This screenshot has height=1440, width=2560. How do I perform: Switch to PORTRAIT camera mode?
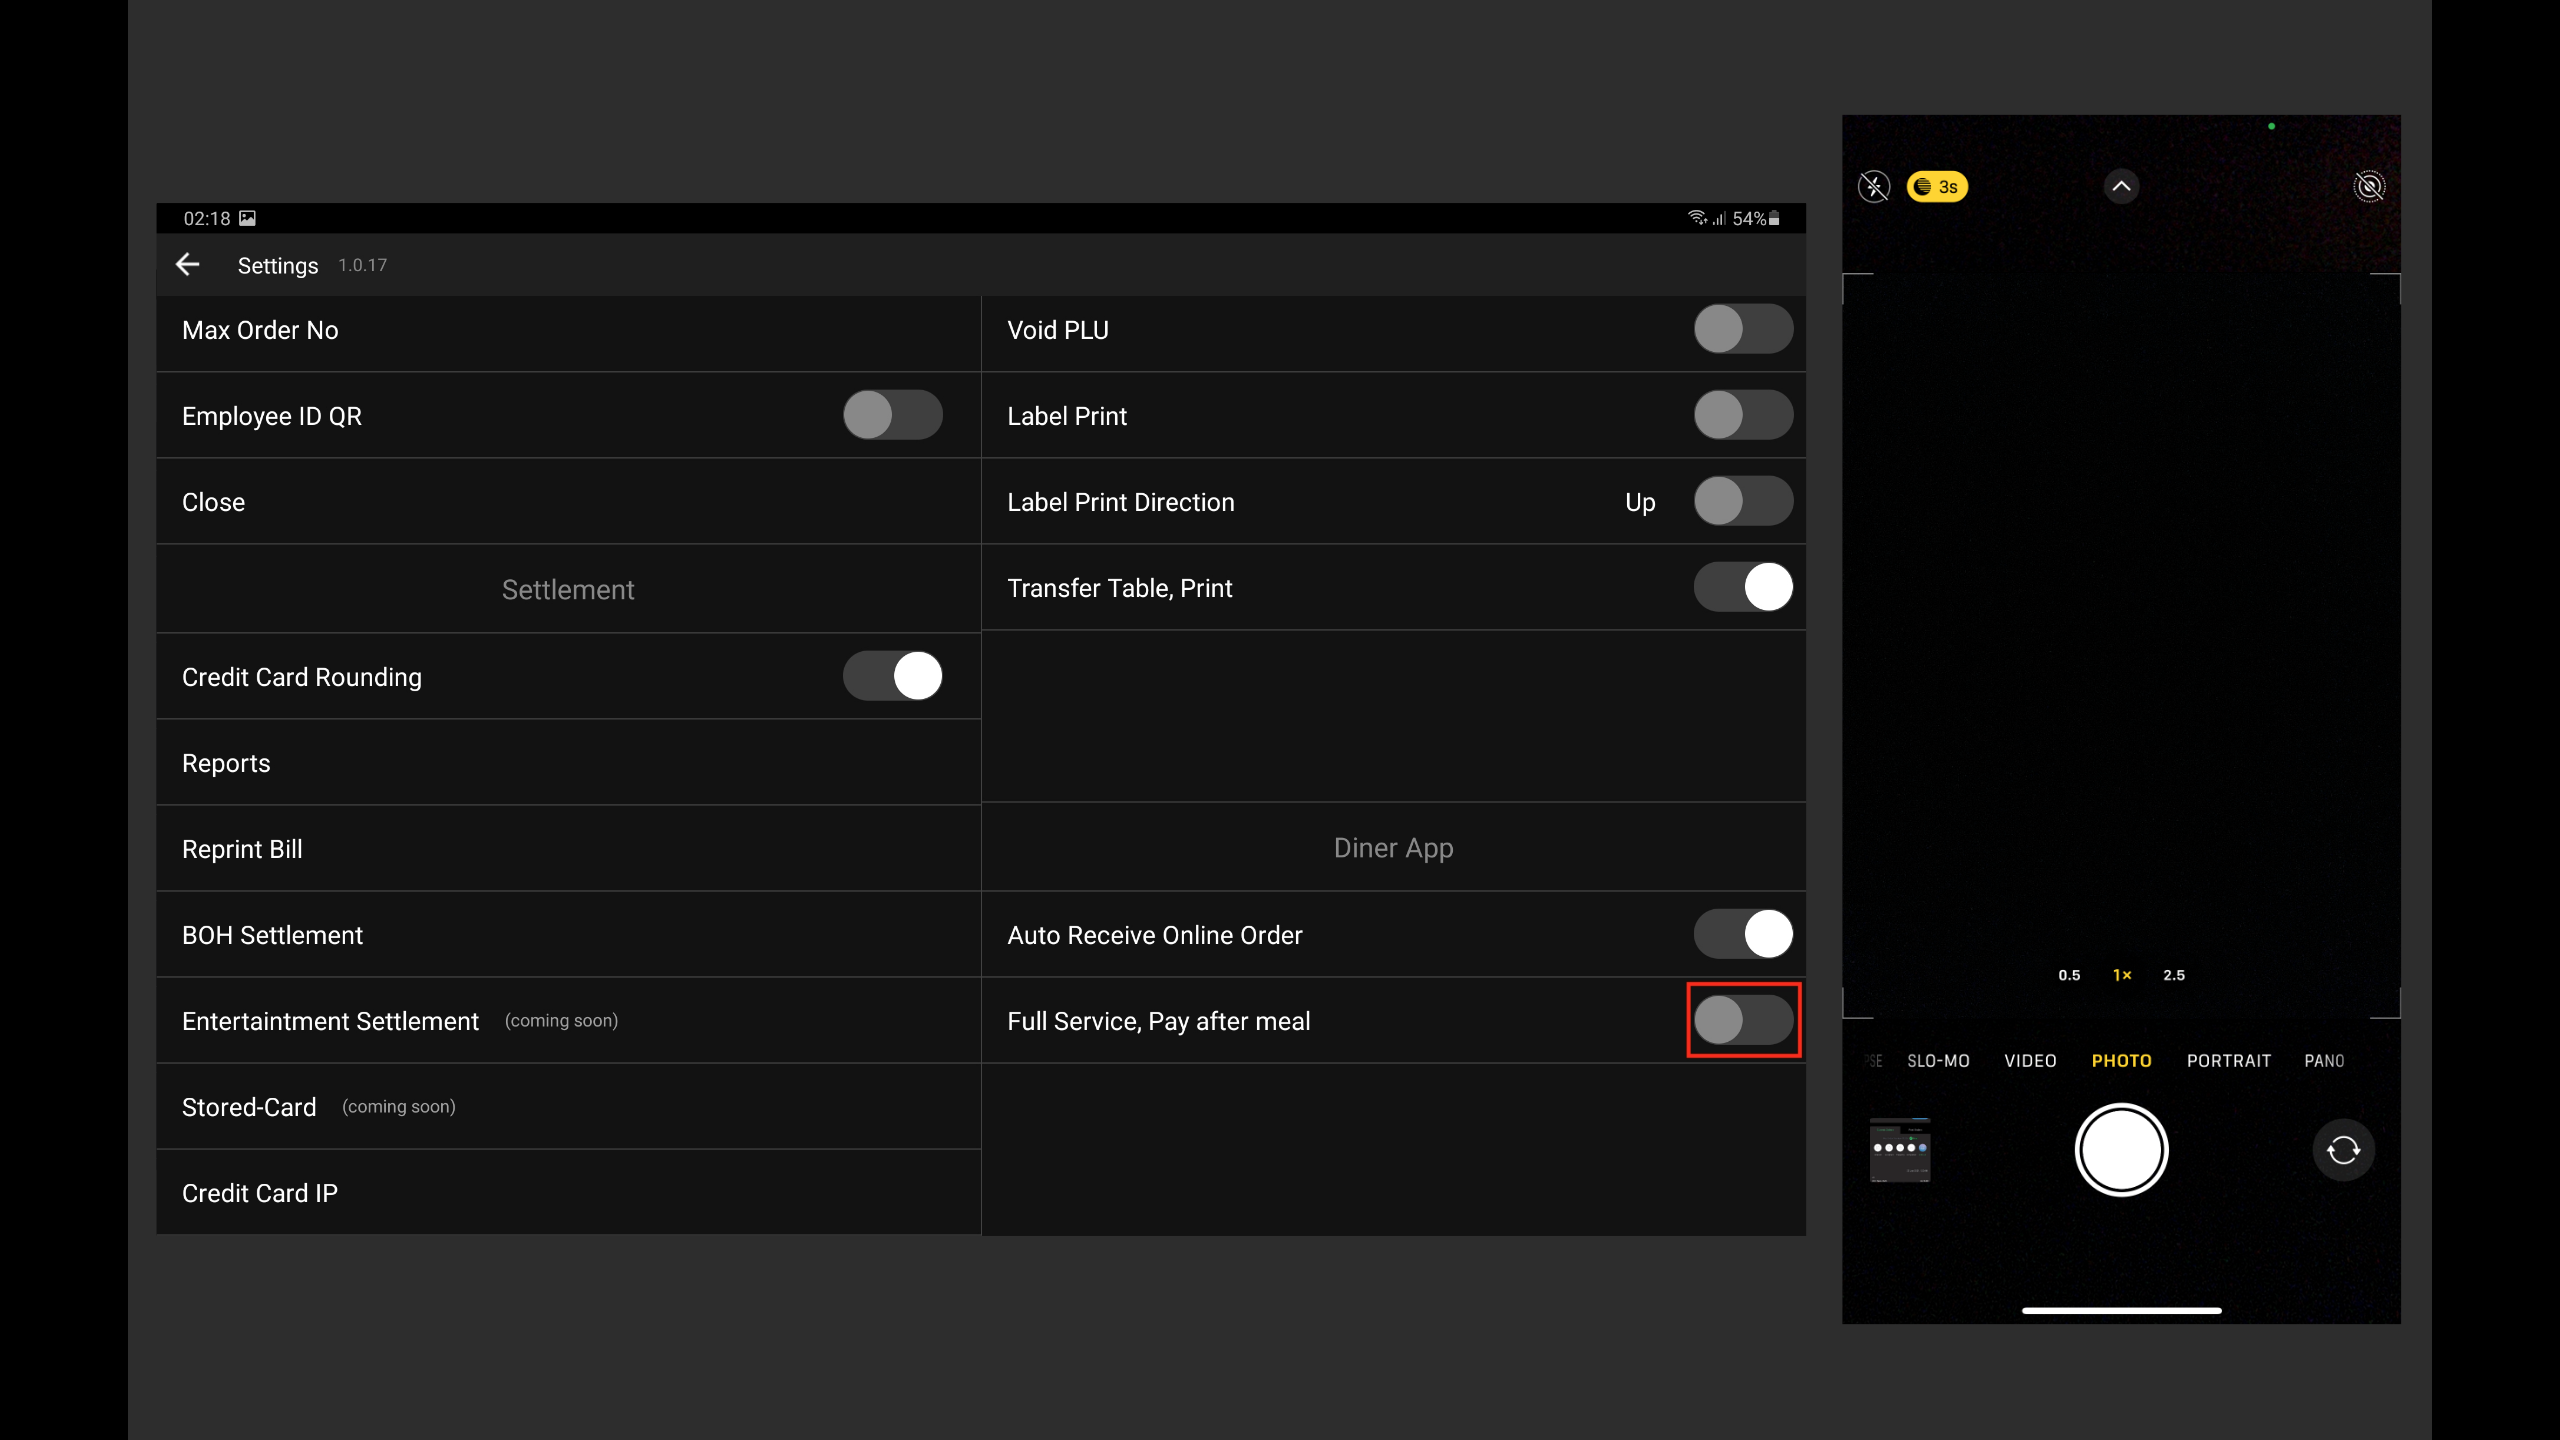(2228, 1061)
